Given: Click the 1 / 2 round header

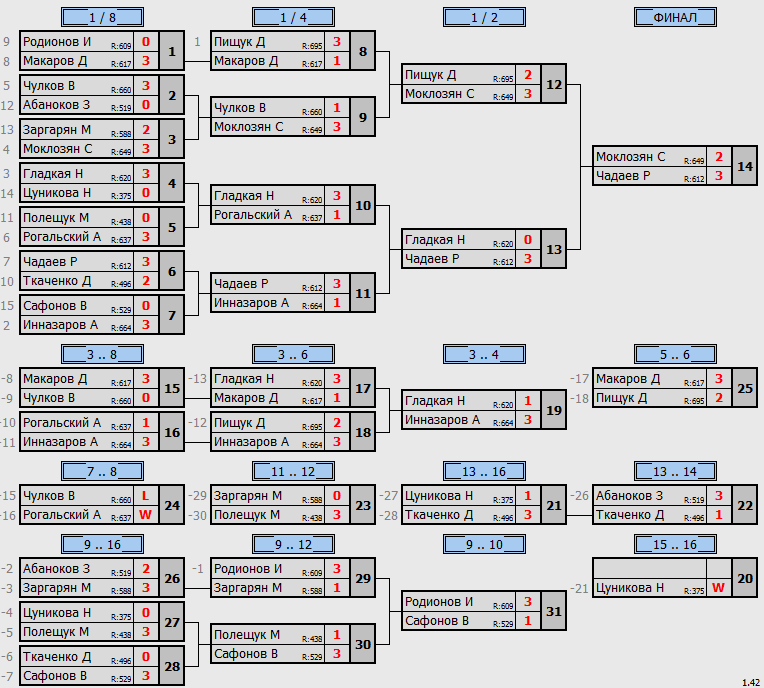Looking at the screenshot, I should (x=484, y=18).
